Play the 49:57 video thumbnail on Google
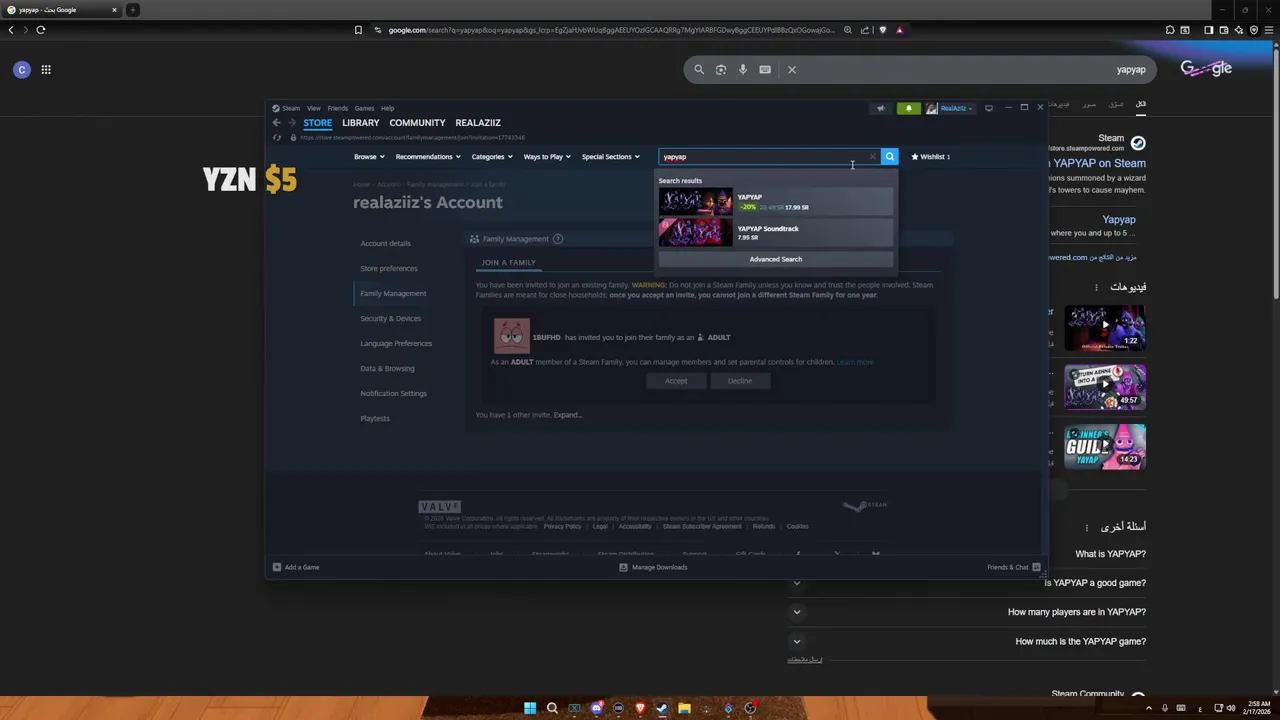 tap(1105, 387)
